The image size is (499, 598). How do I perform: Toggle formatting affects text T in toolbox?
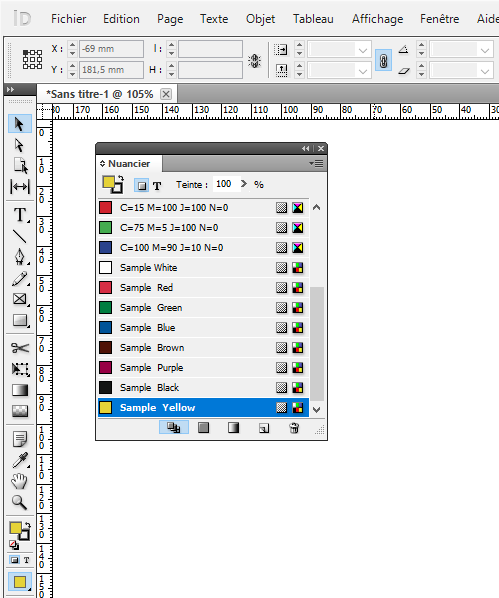(26, 560)
